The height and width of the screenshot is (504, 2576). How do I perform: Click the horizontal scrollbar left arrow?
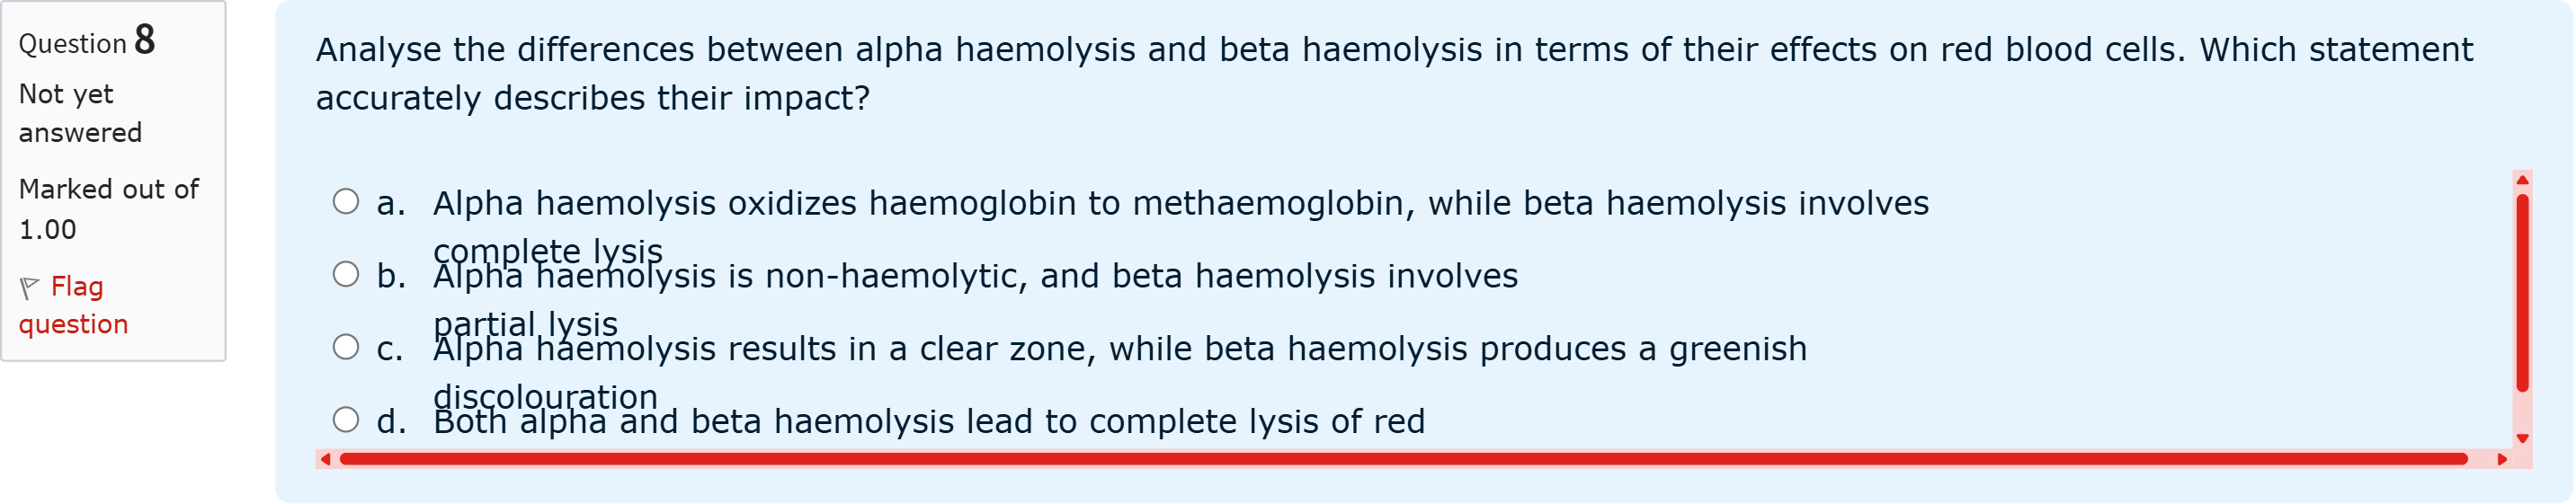325,460
